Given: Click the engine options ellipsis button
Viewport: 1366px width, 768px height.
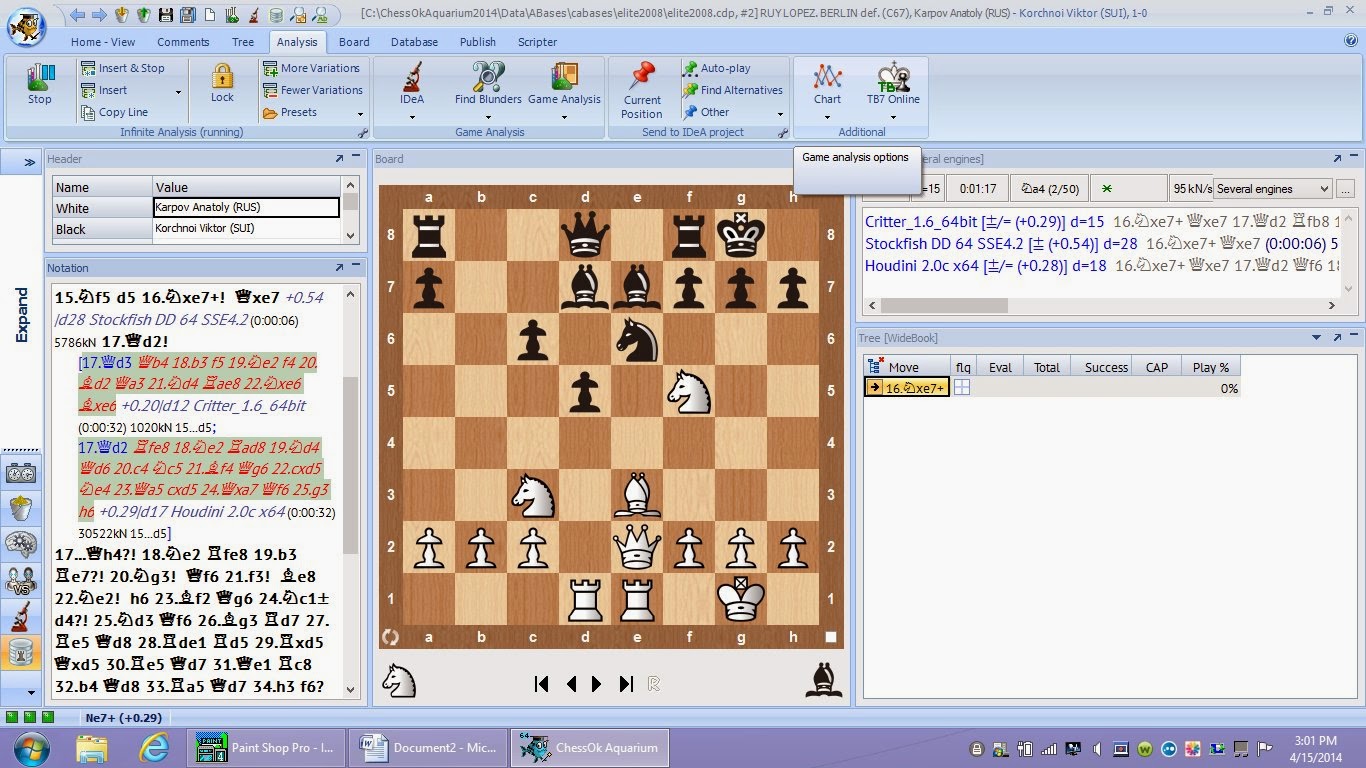Looking at the screenshot, I should tap(1345, 188).
